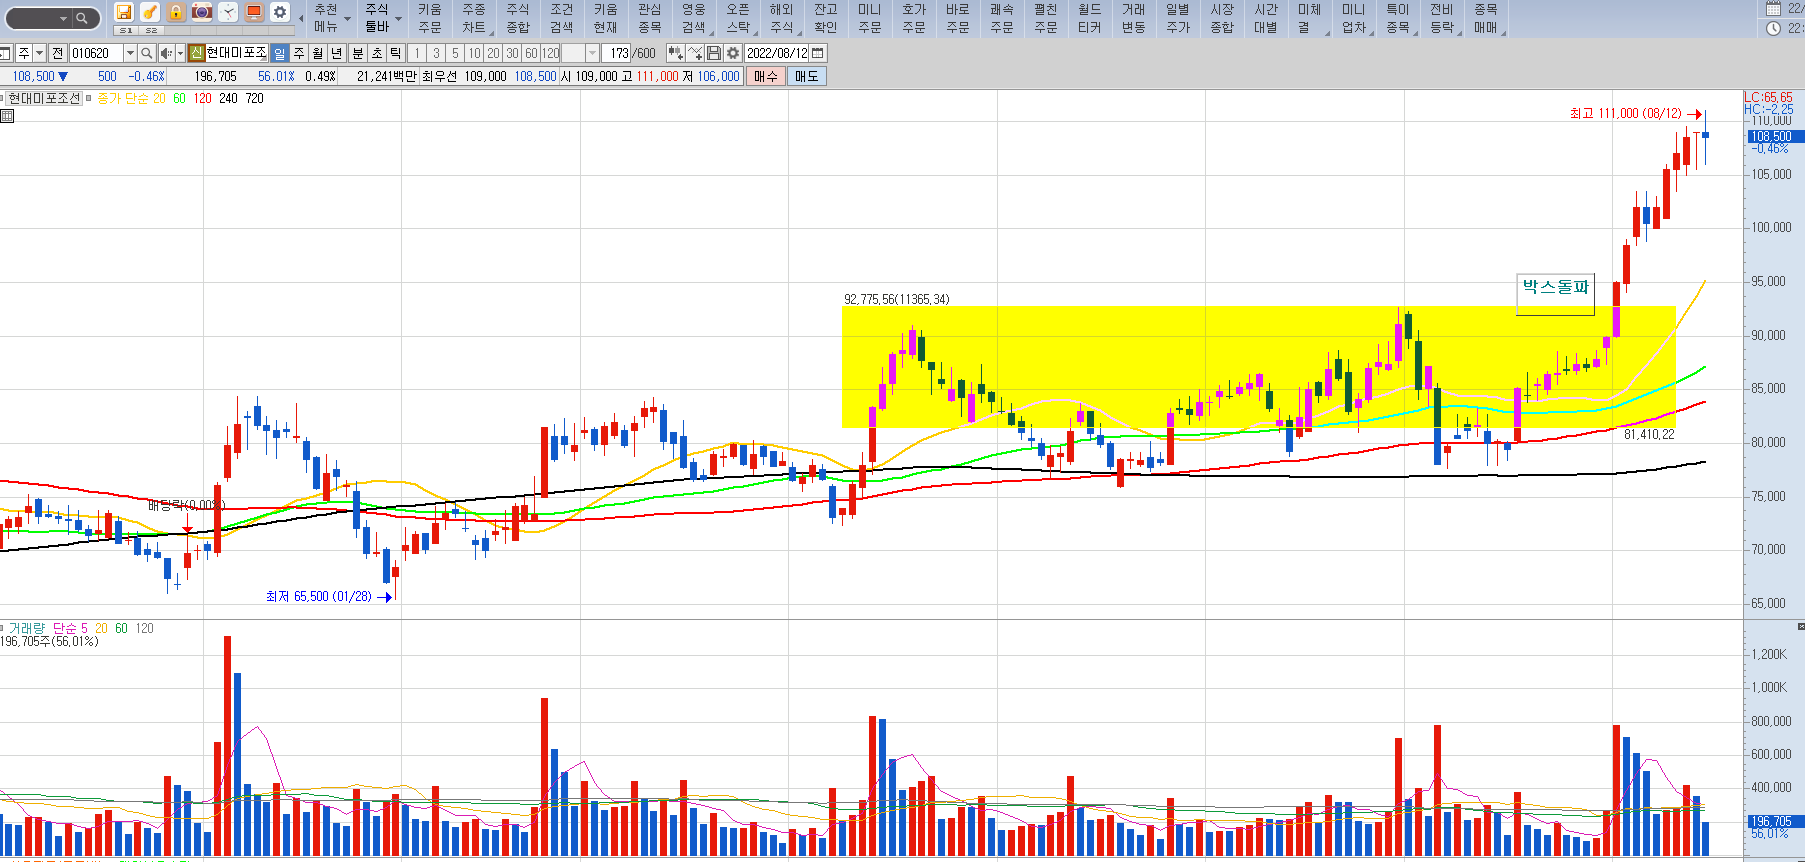Collapse toolbar with left arrow expander

click(301, 18)
